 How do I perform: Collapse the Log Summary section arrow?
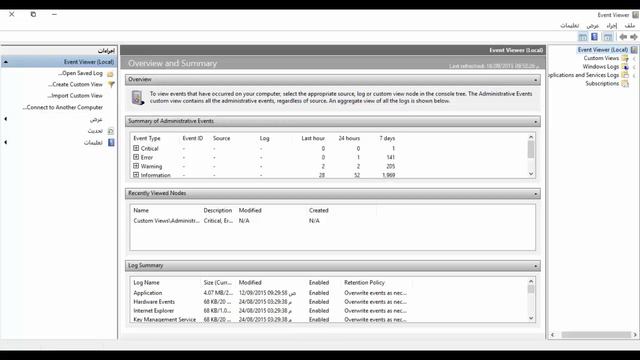[x=536, y=266]
